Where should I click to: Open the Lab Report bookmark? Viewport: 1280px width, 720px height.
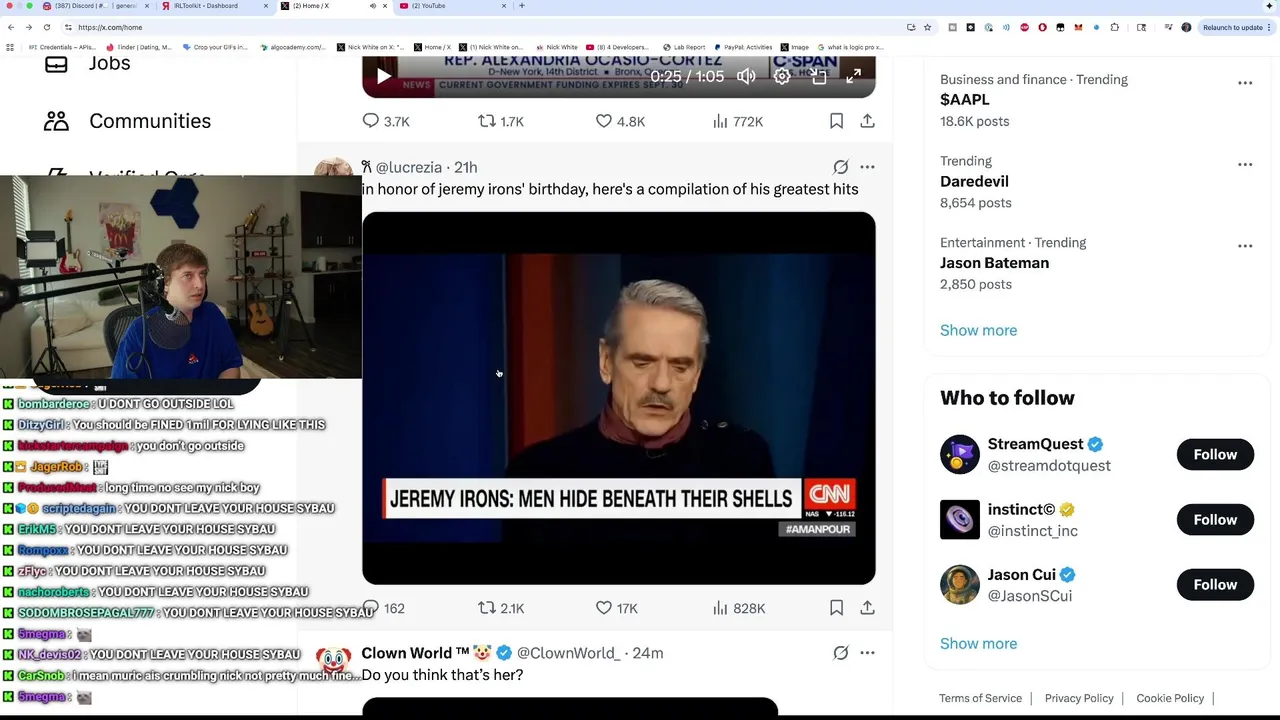pos(684,47)
